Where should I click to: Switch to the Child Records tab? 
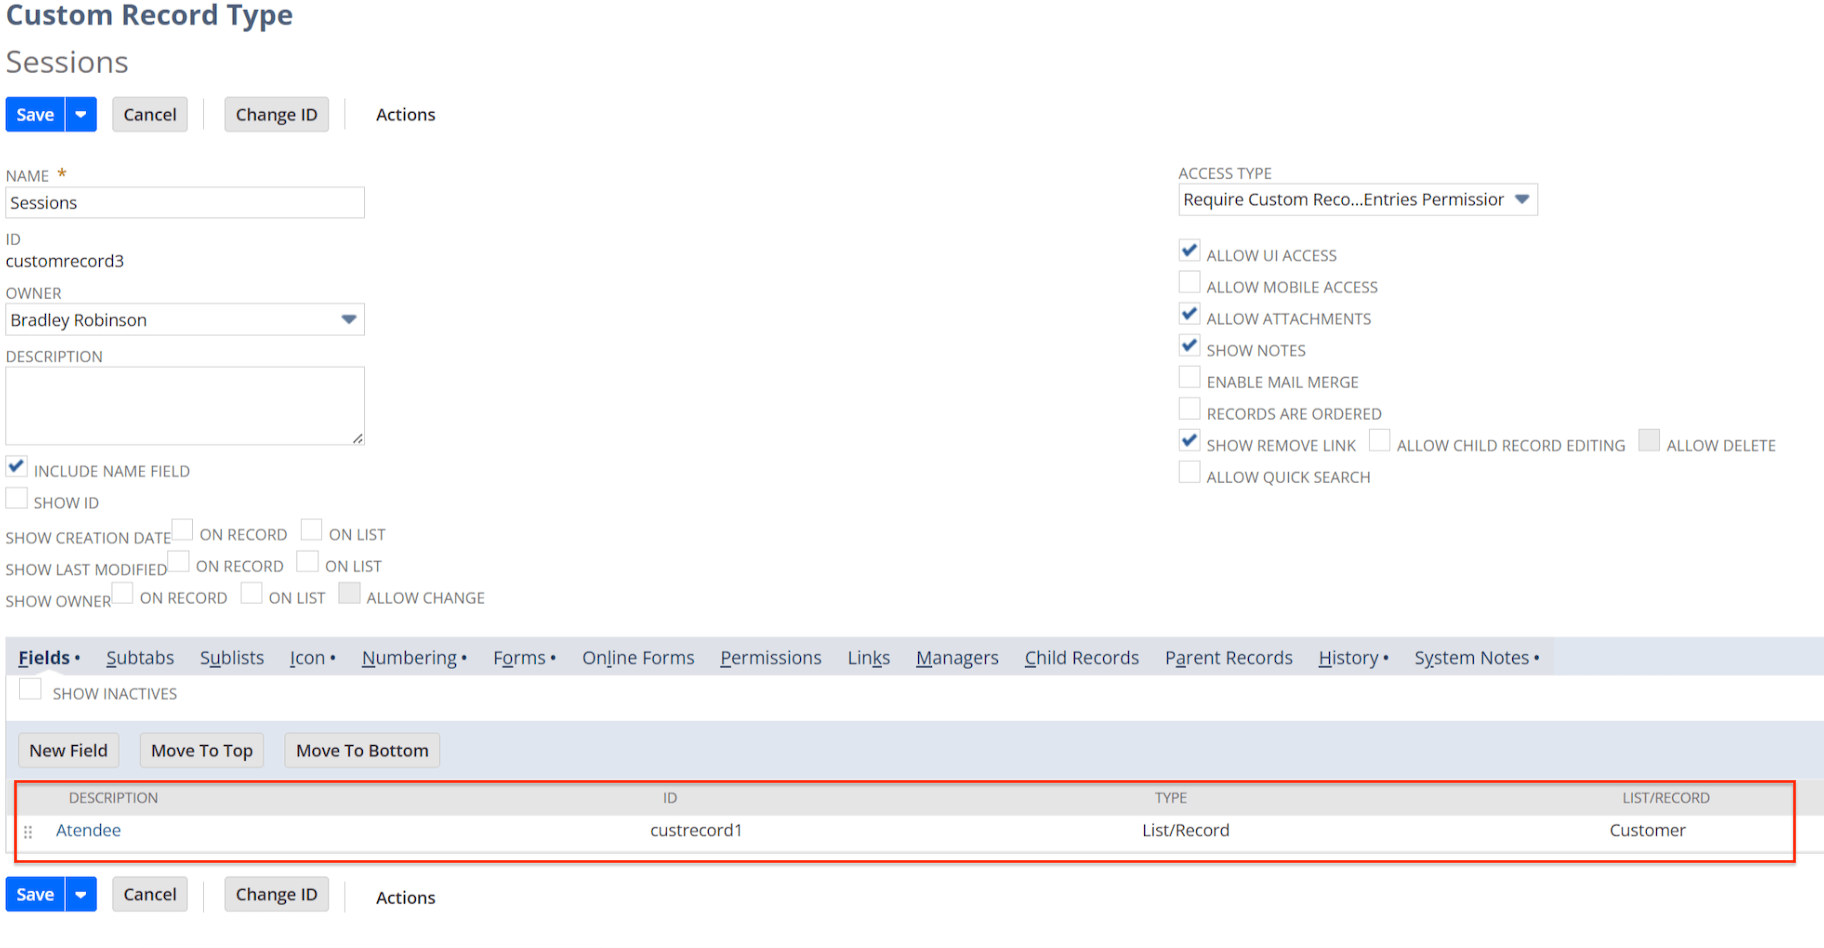coord(1081,657)
